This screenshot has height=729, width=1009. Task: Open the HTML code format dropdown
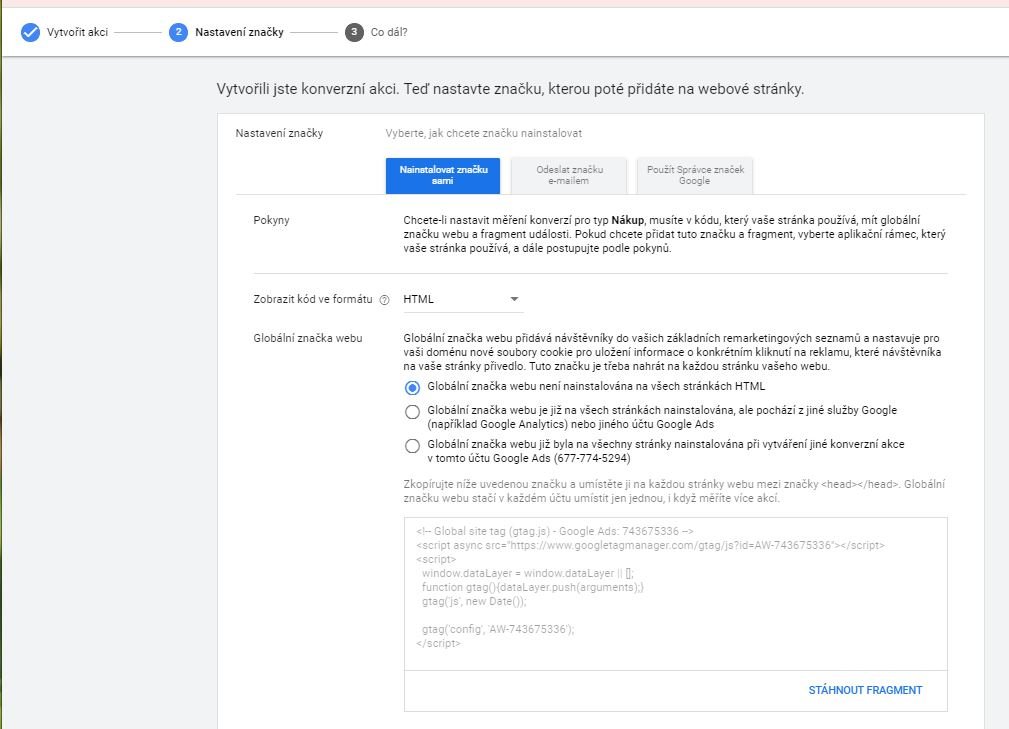coord(463,300)
